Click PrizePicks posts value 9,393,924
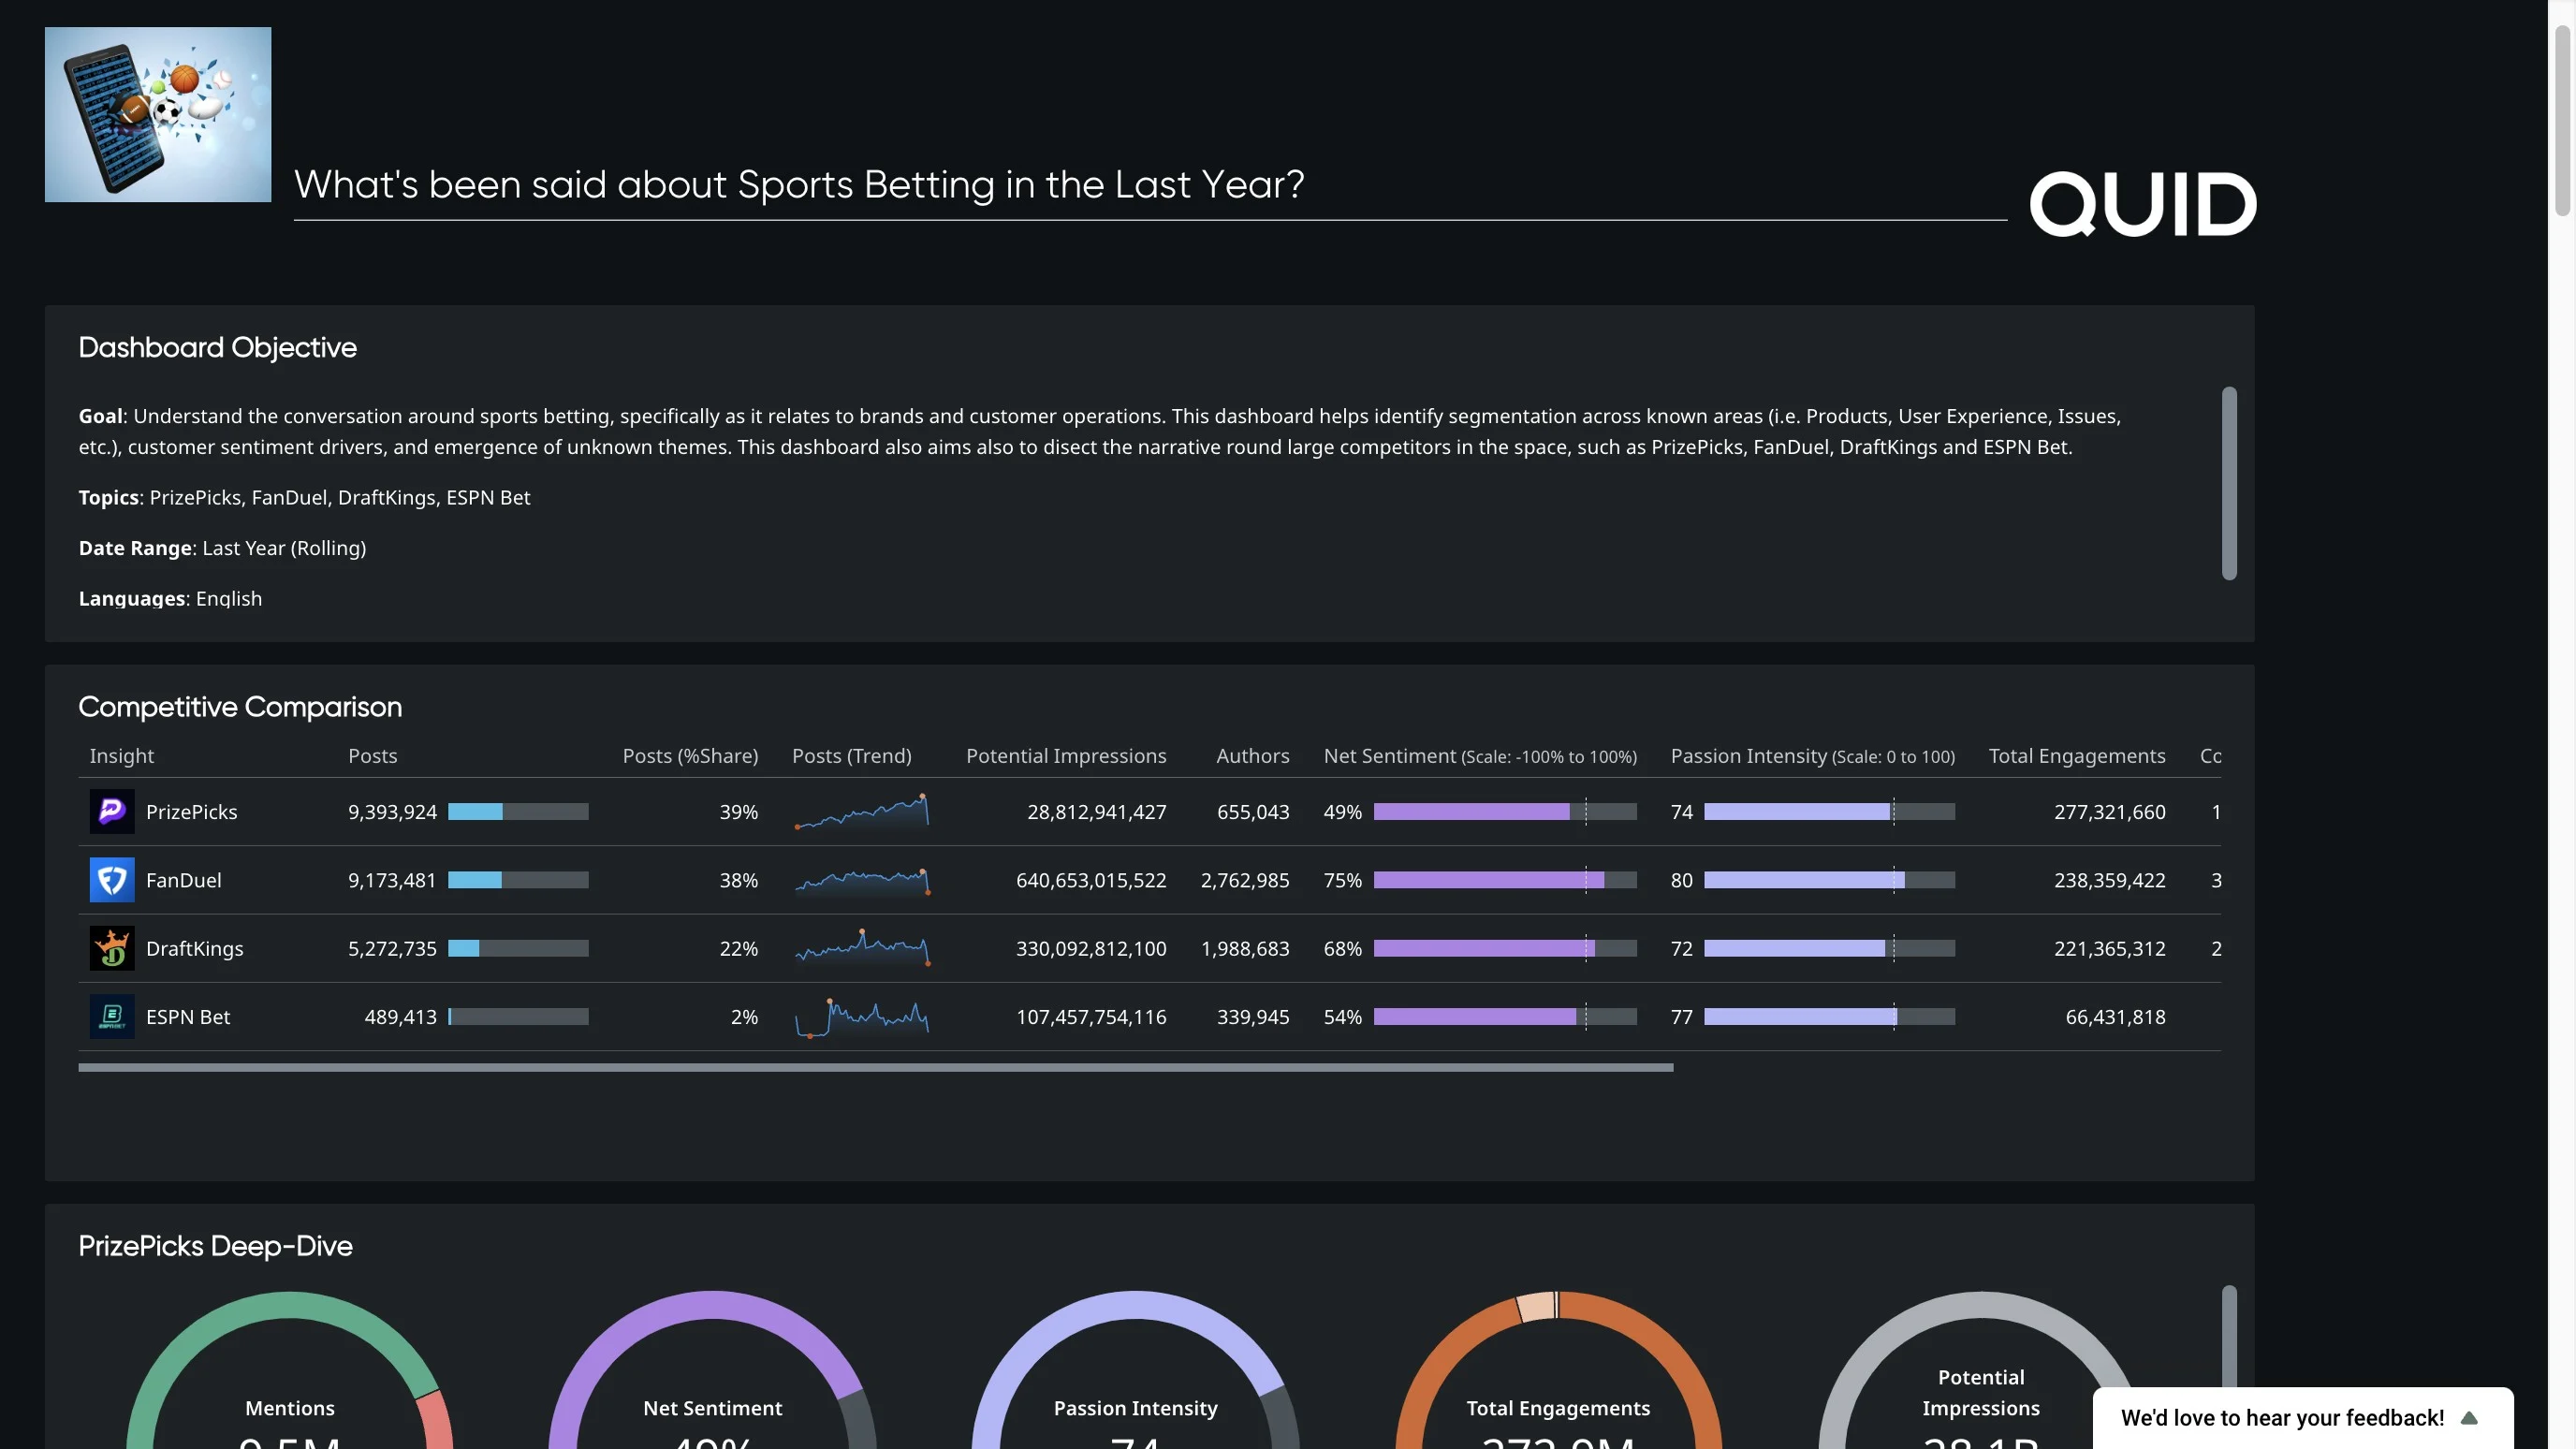 pyautogui.click(x=393, y=812)
